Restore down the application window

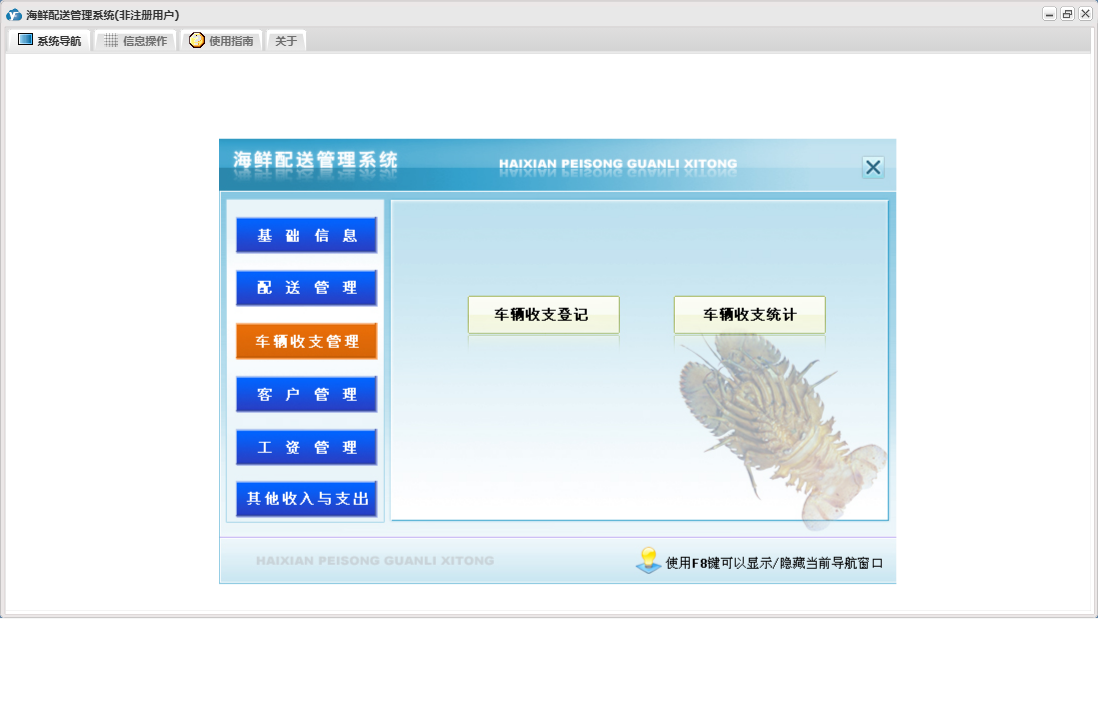pos(1067,14)
